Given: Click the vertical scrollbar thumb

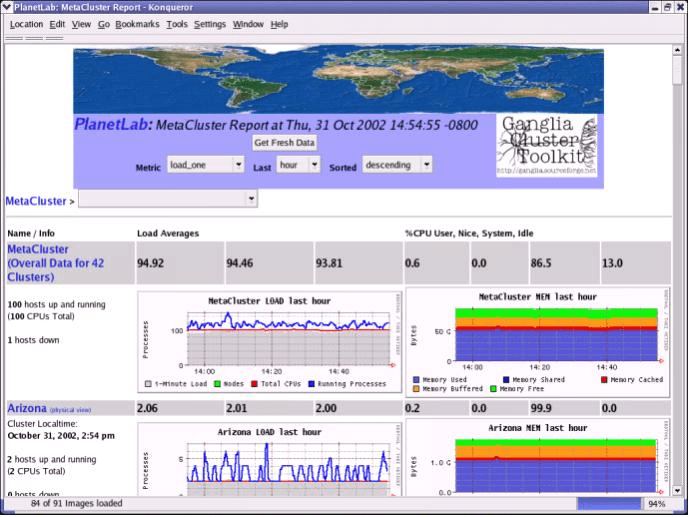Looking at the screenshot, I should (x=677, y=70).
